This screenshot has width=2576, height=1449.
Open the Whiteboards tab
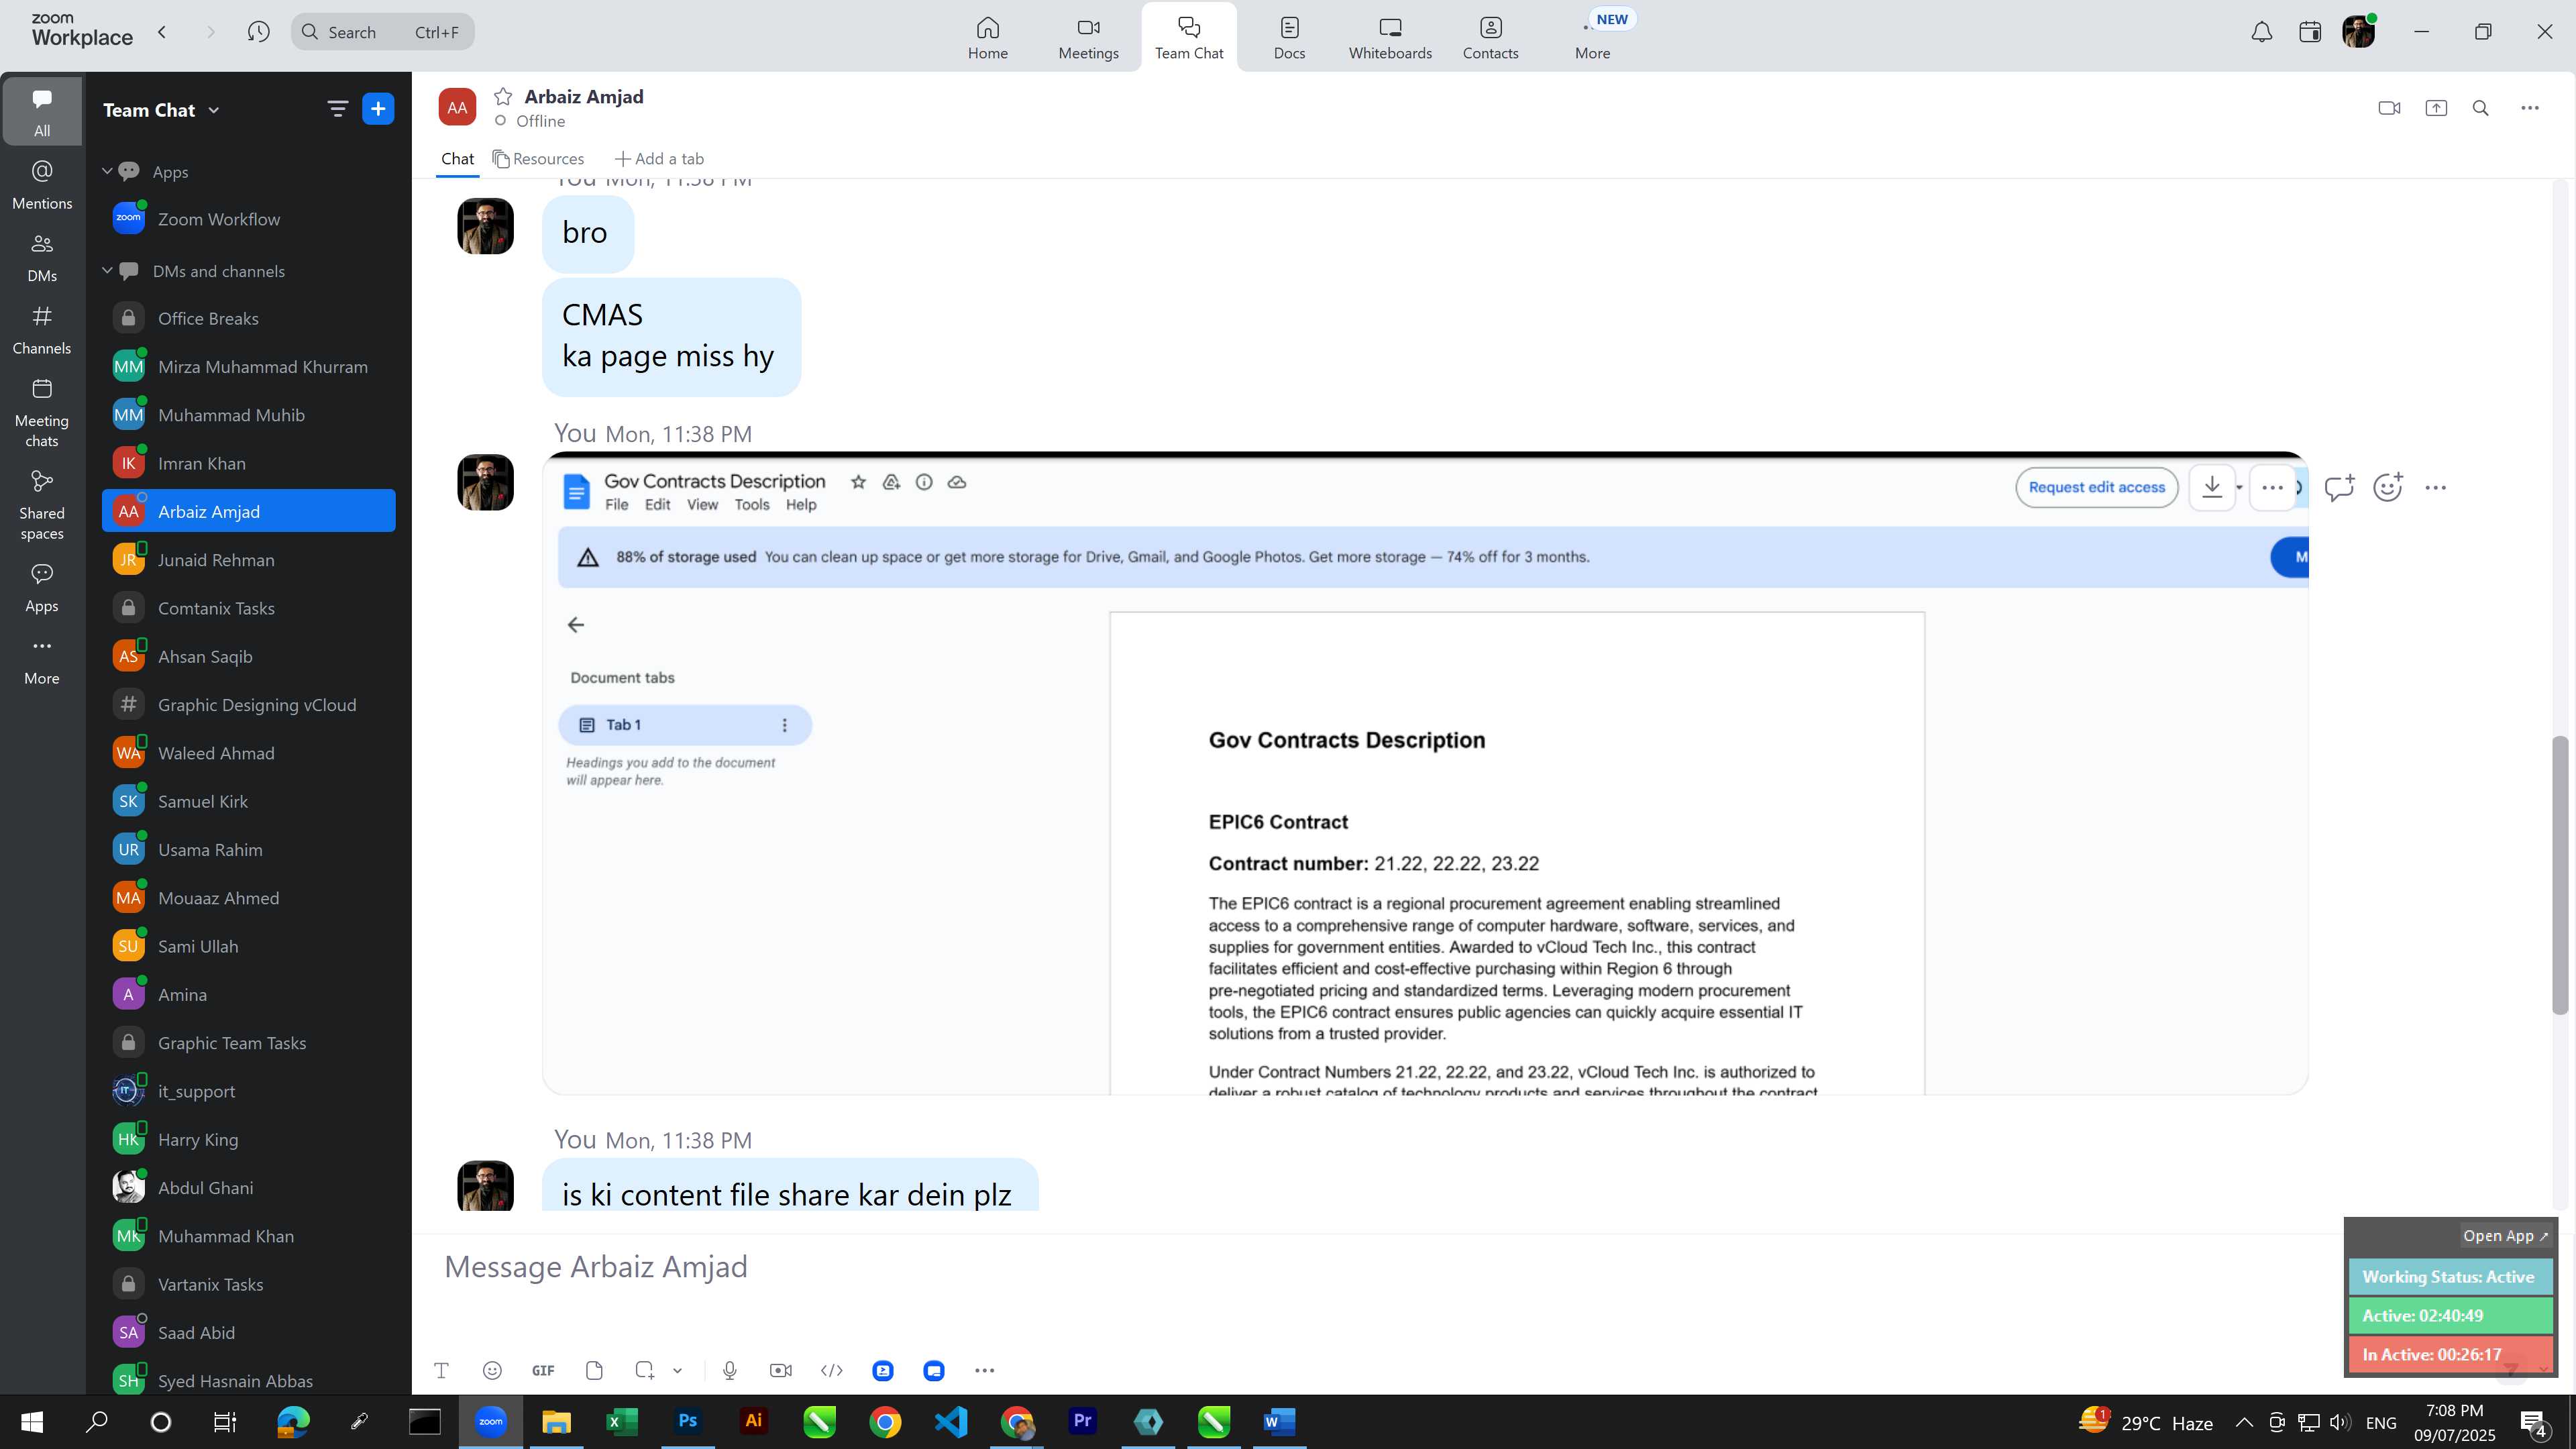(1390, 38)
